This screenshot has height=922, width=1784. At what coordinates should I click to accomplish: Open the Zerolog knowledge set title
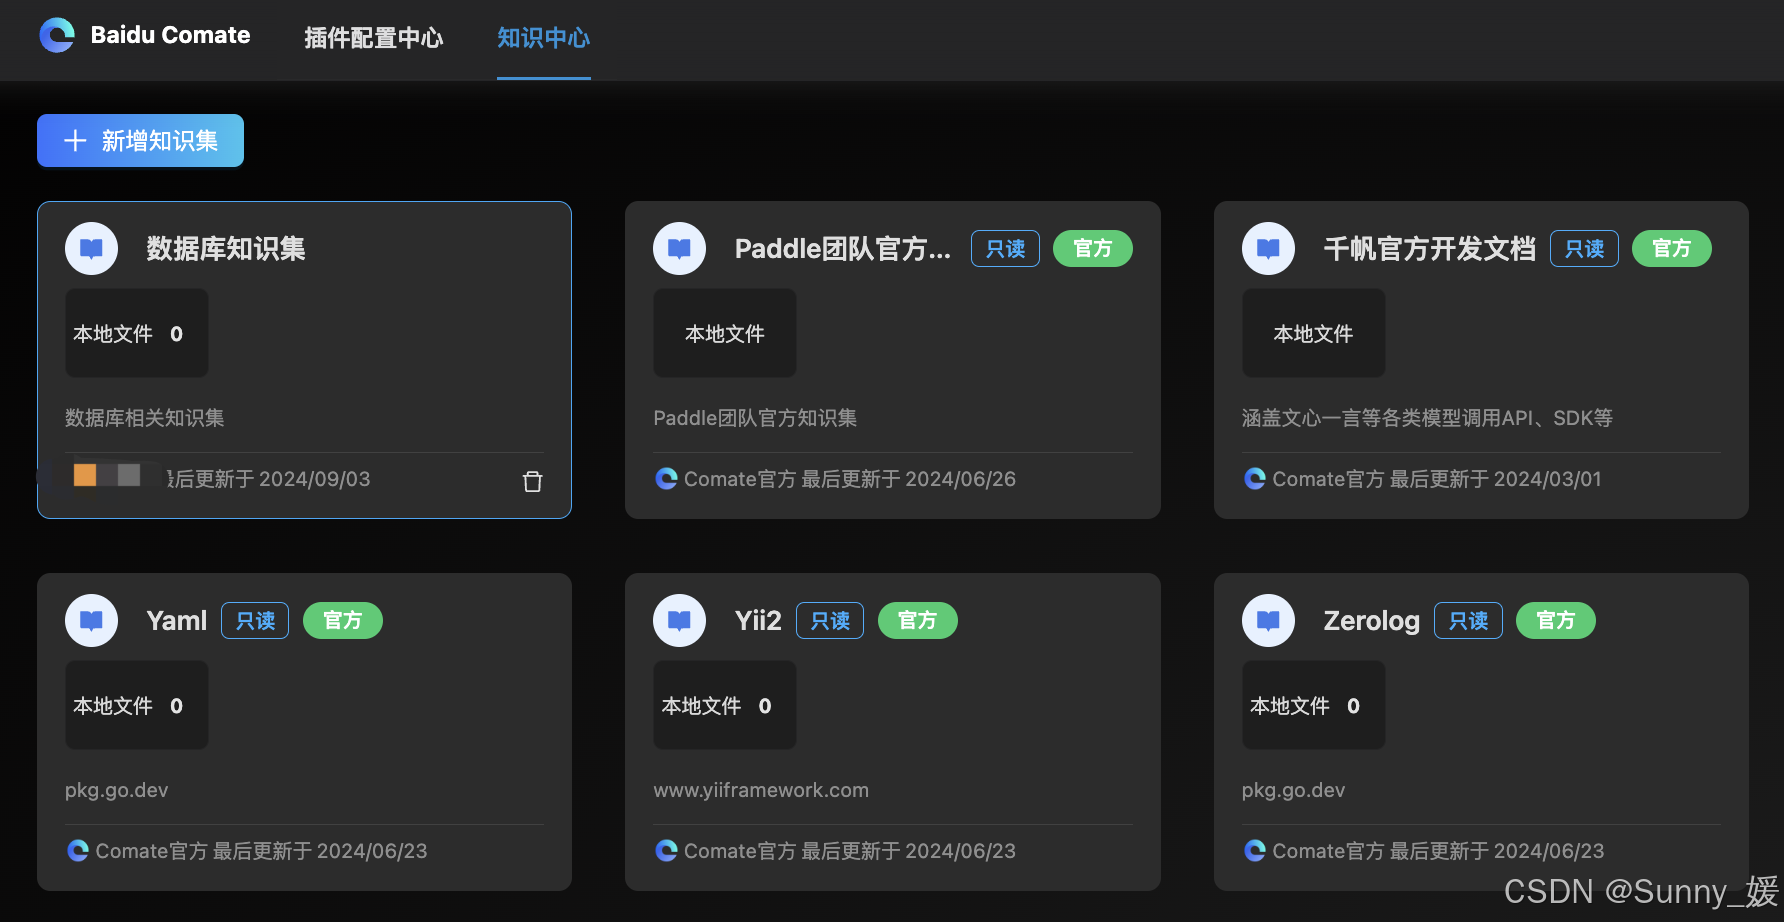click(1372, 621)
